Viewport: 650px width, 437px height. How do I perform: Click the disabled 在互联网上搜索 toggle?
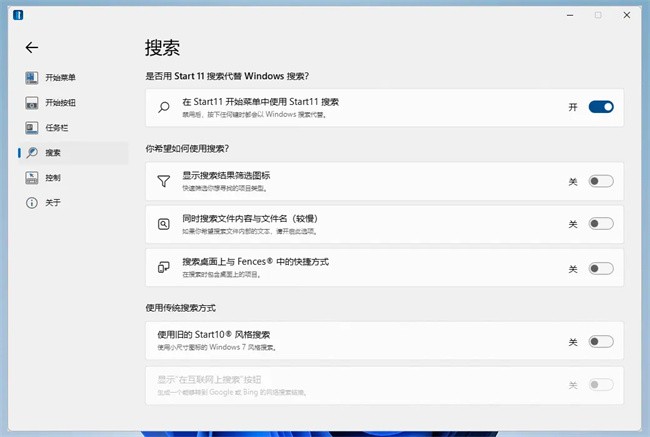(x=601, y=385)
